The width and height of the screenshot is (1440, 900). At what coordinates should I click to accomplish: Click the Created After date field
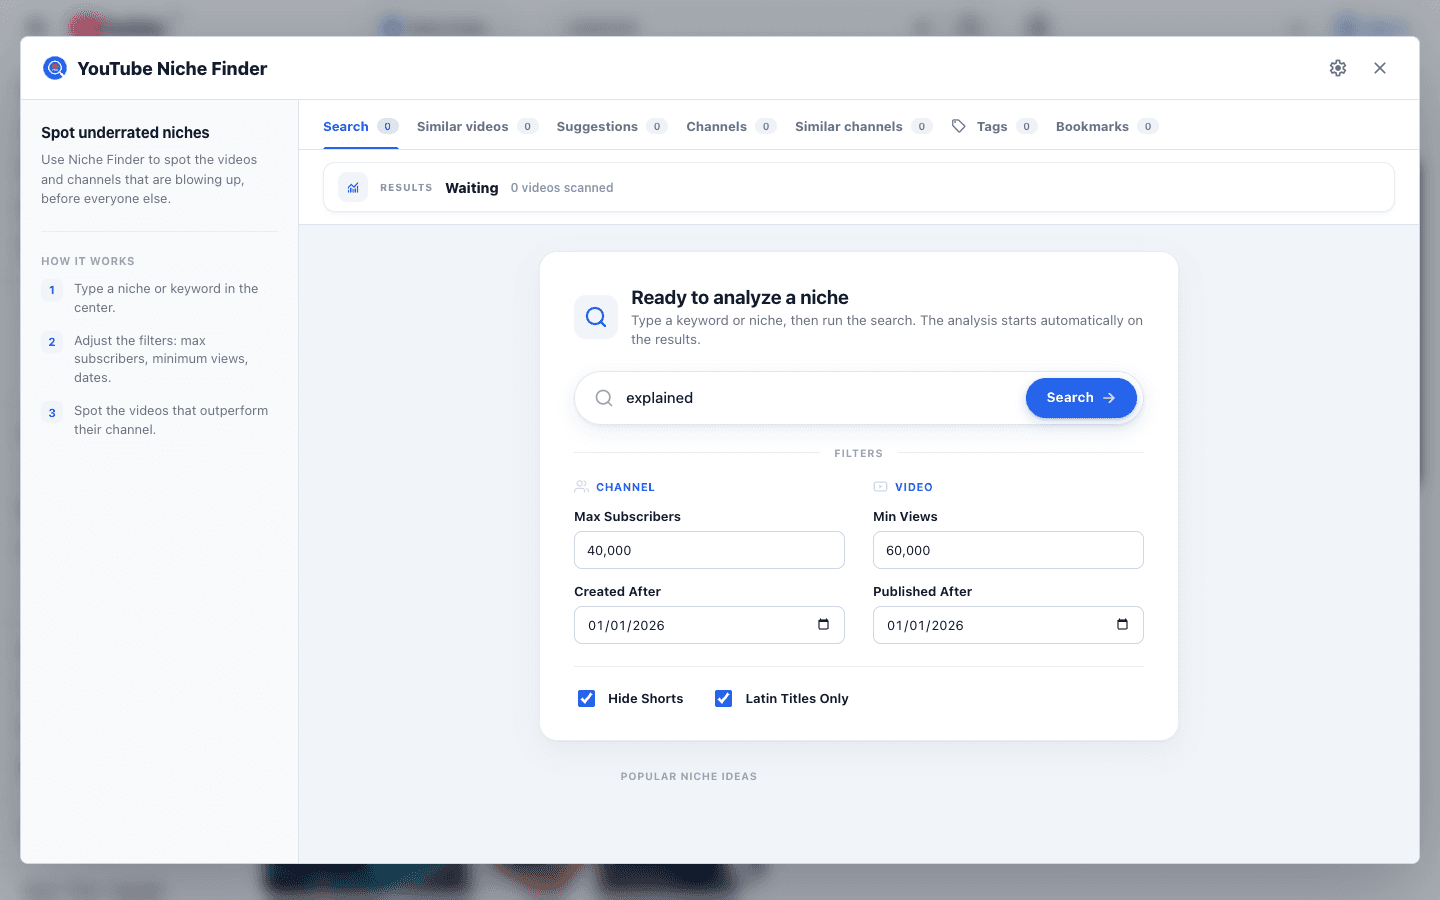coord(709,625)
